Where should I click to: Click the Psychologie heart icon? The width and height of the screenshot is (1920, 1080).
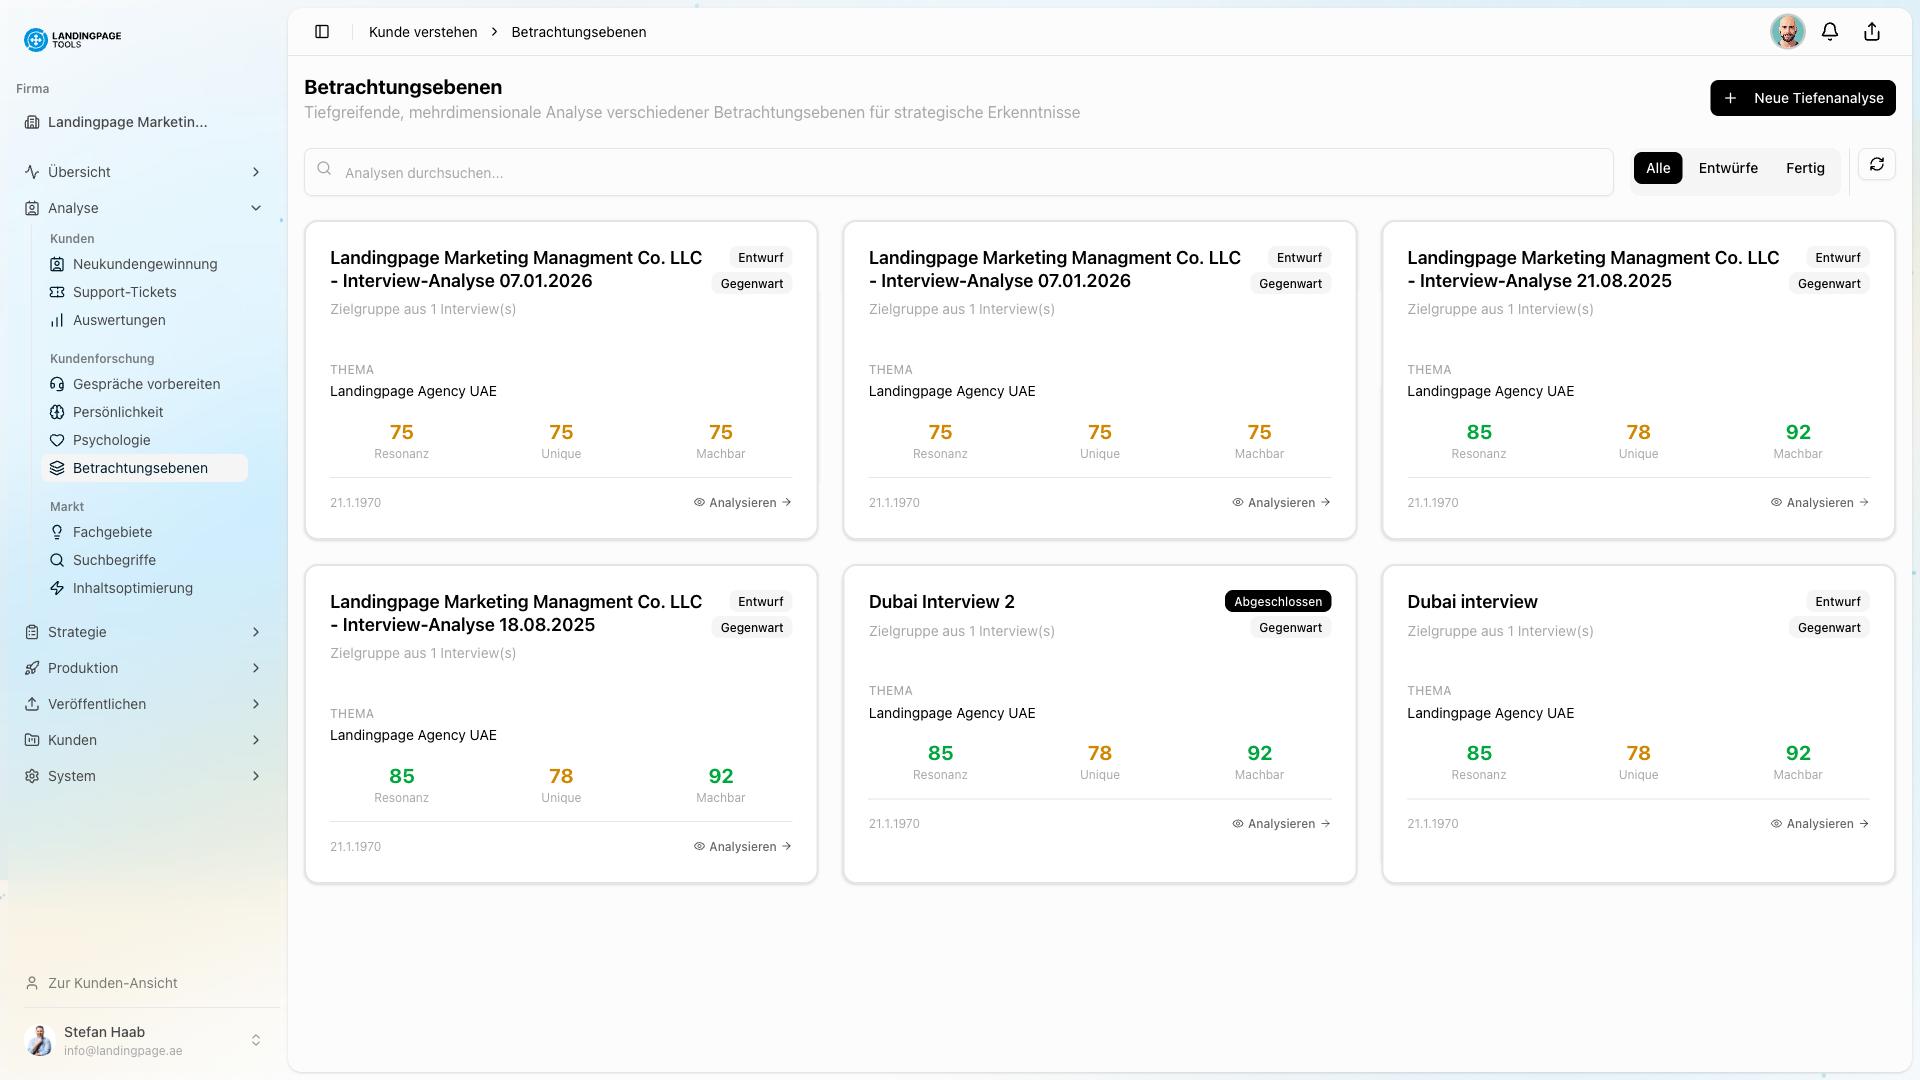[x=57, y=440]
